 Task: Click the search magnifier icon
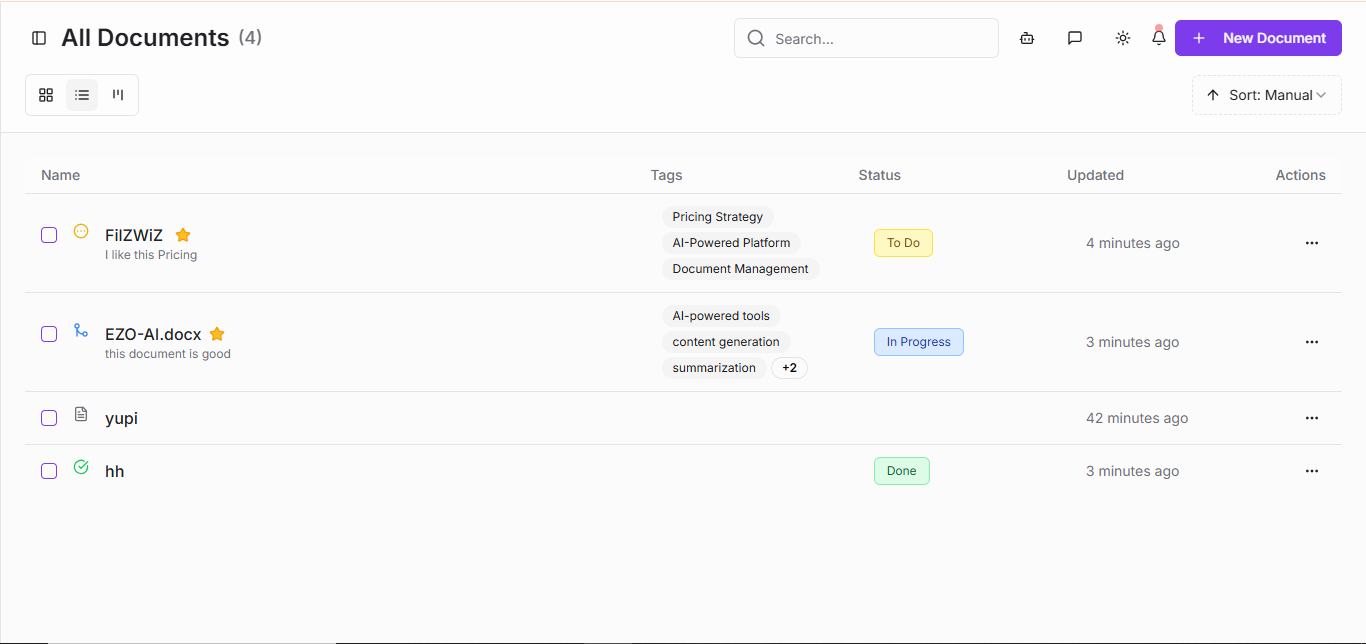click(757, 39)
